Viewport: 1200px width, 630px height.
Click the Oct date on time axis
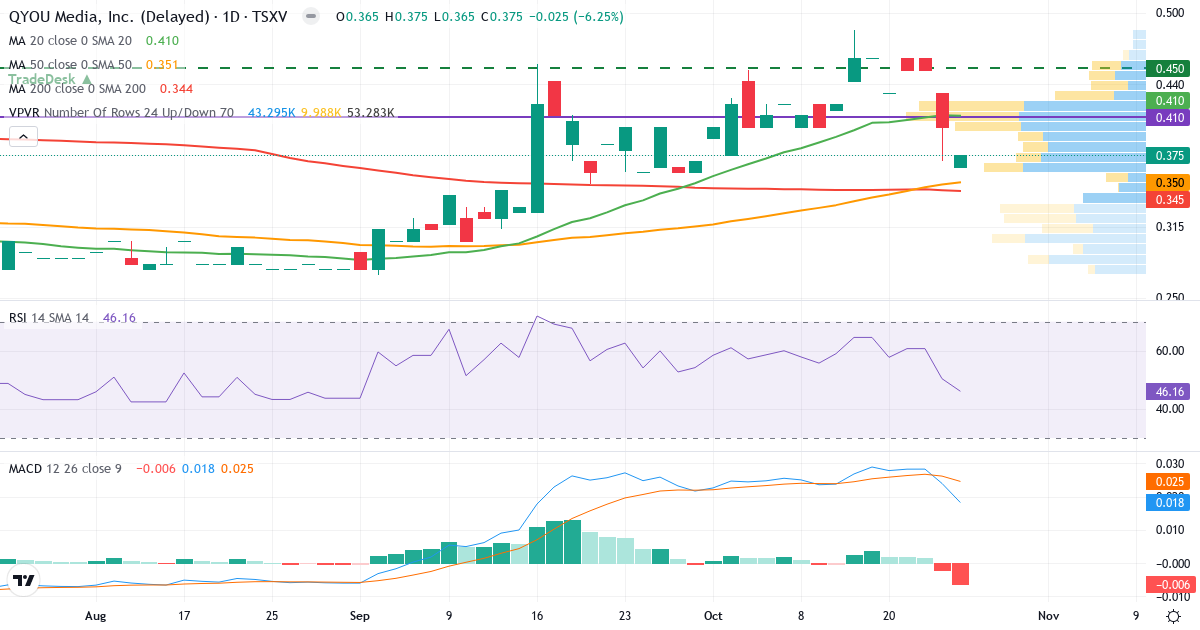click(x=713, y=616)
